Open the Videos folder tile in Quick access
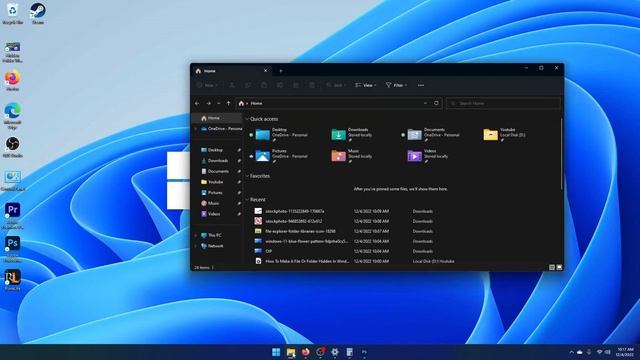The image size is (640, 360). click(x=428, y=156)
